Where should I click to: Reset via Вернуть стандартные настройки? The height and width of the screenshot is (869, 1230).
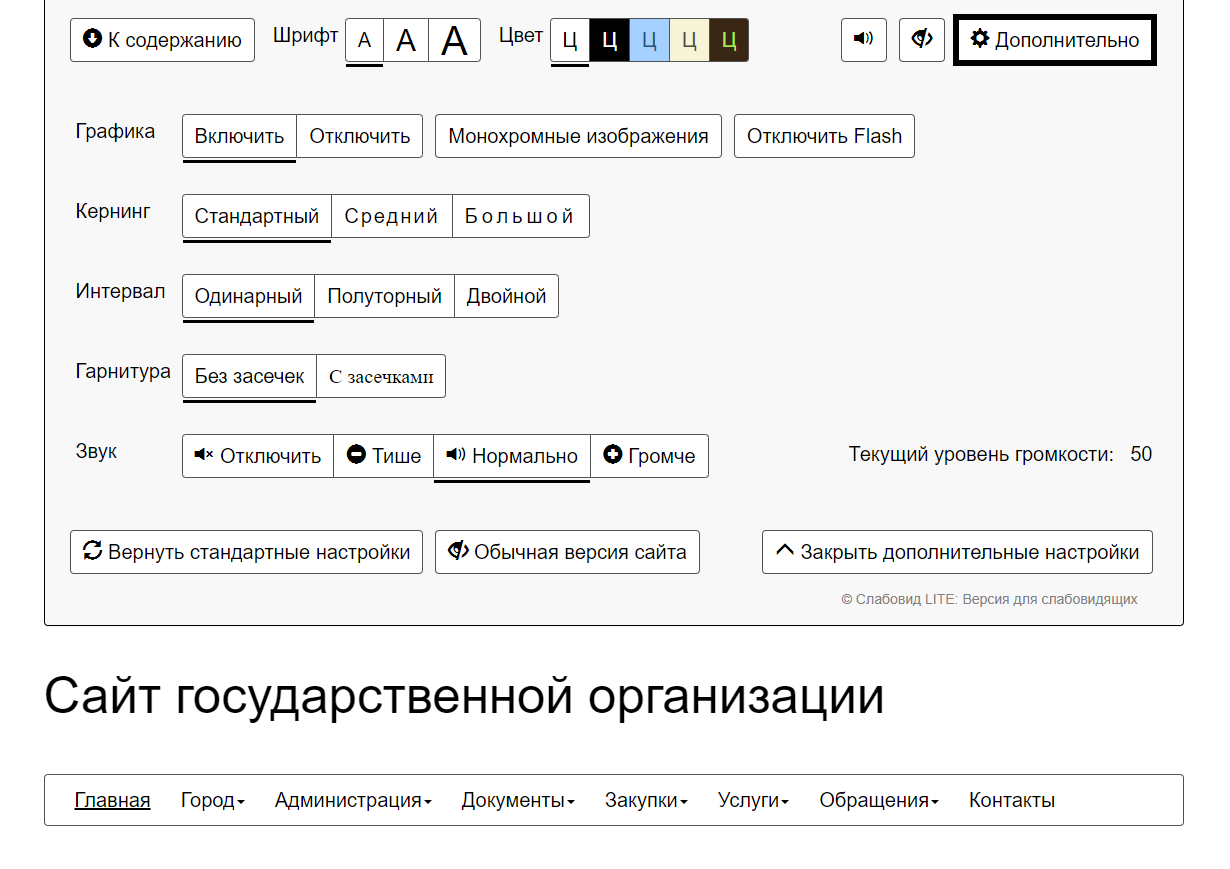point(246,552)
